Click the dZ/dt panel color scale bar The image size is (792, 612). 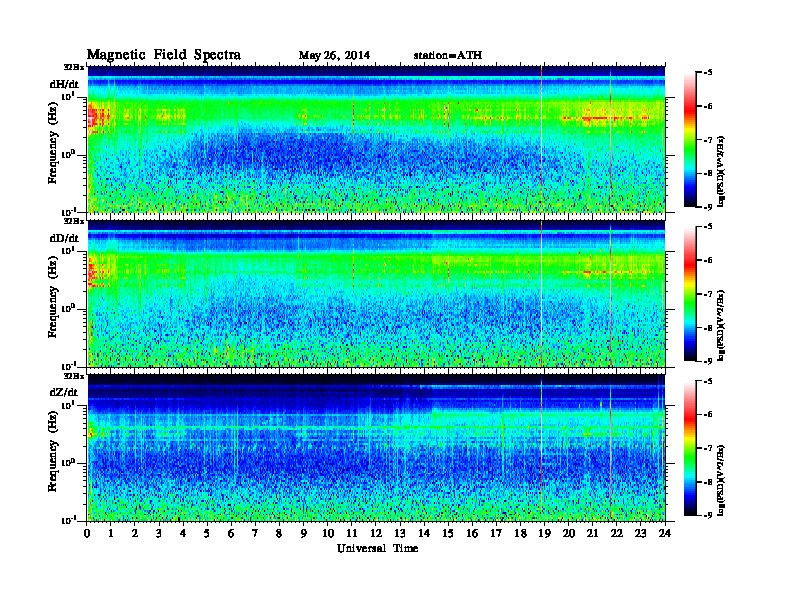coord(689,448)
